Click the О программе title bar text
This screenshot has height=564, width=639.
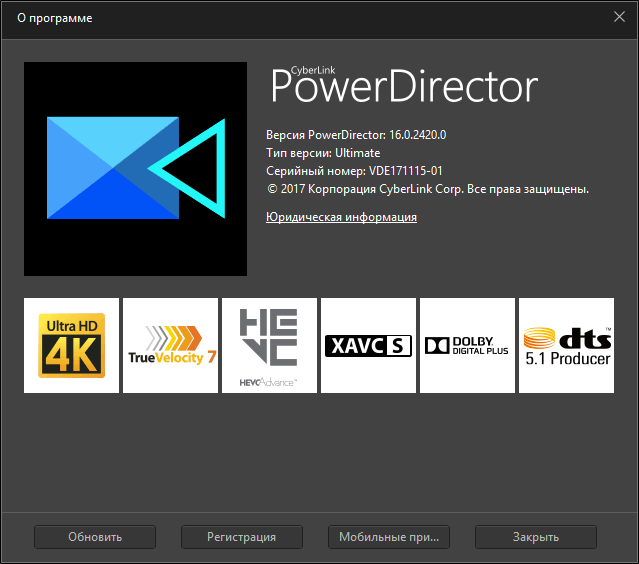click(x=55, y=18)
